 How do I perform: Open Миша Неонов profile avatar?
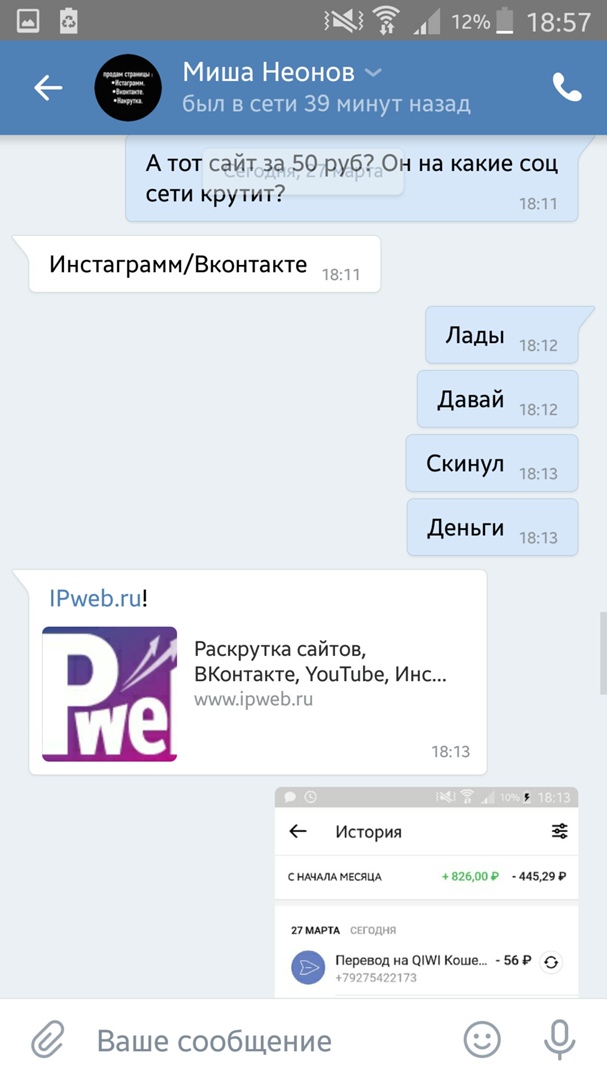point(128,87)
